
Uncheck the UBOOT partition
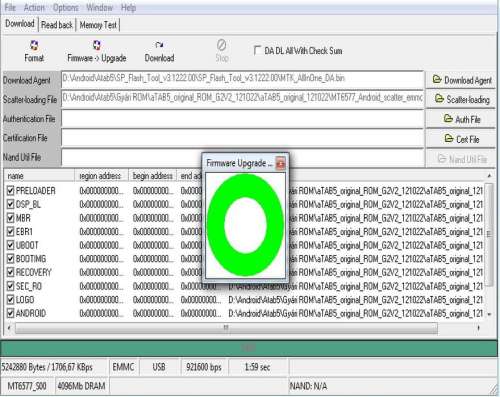[10, 245]
